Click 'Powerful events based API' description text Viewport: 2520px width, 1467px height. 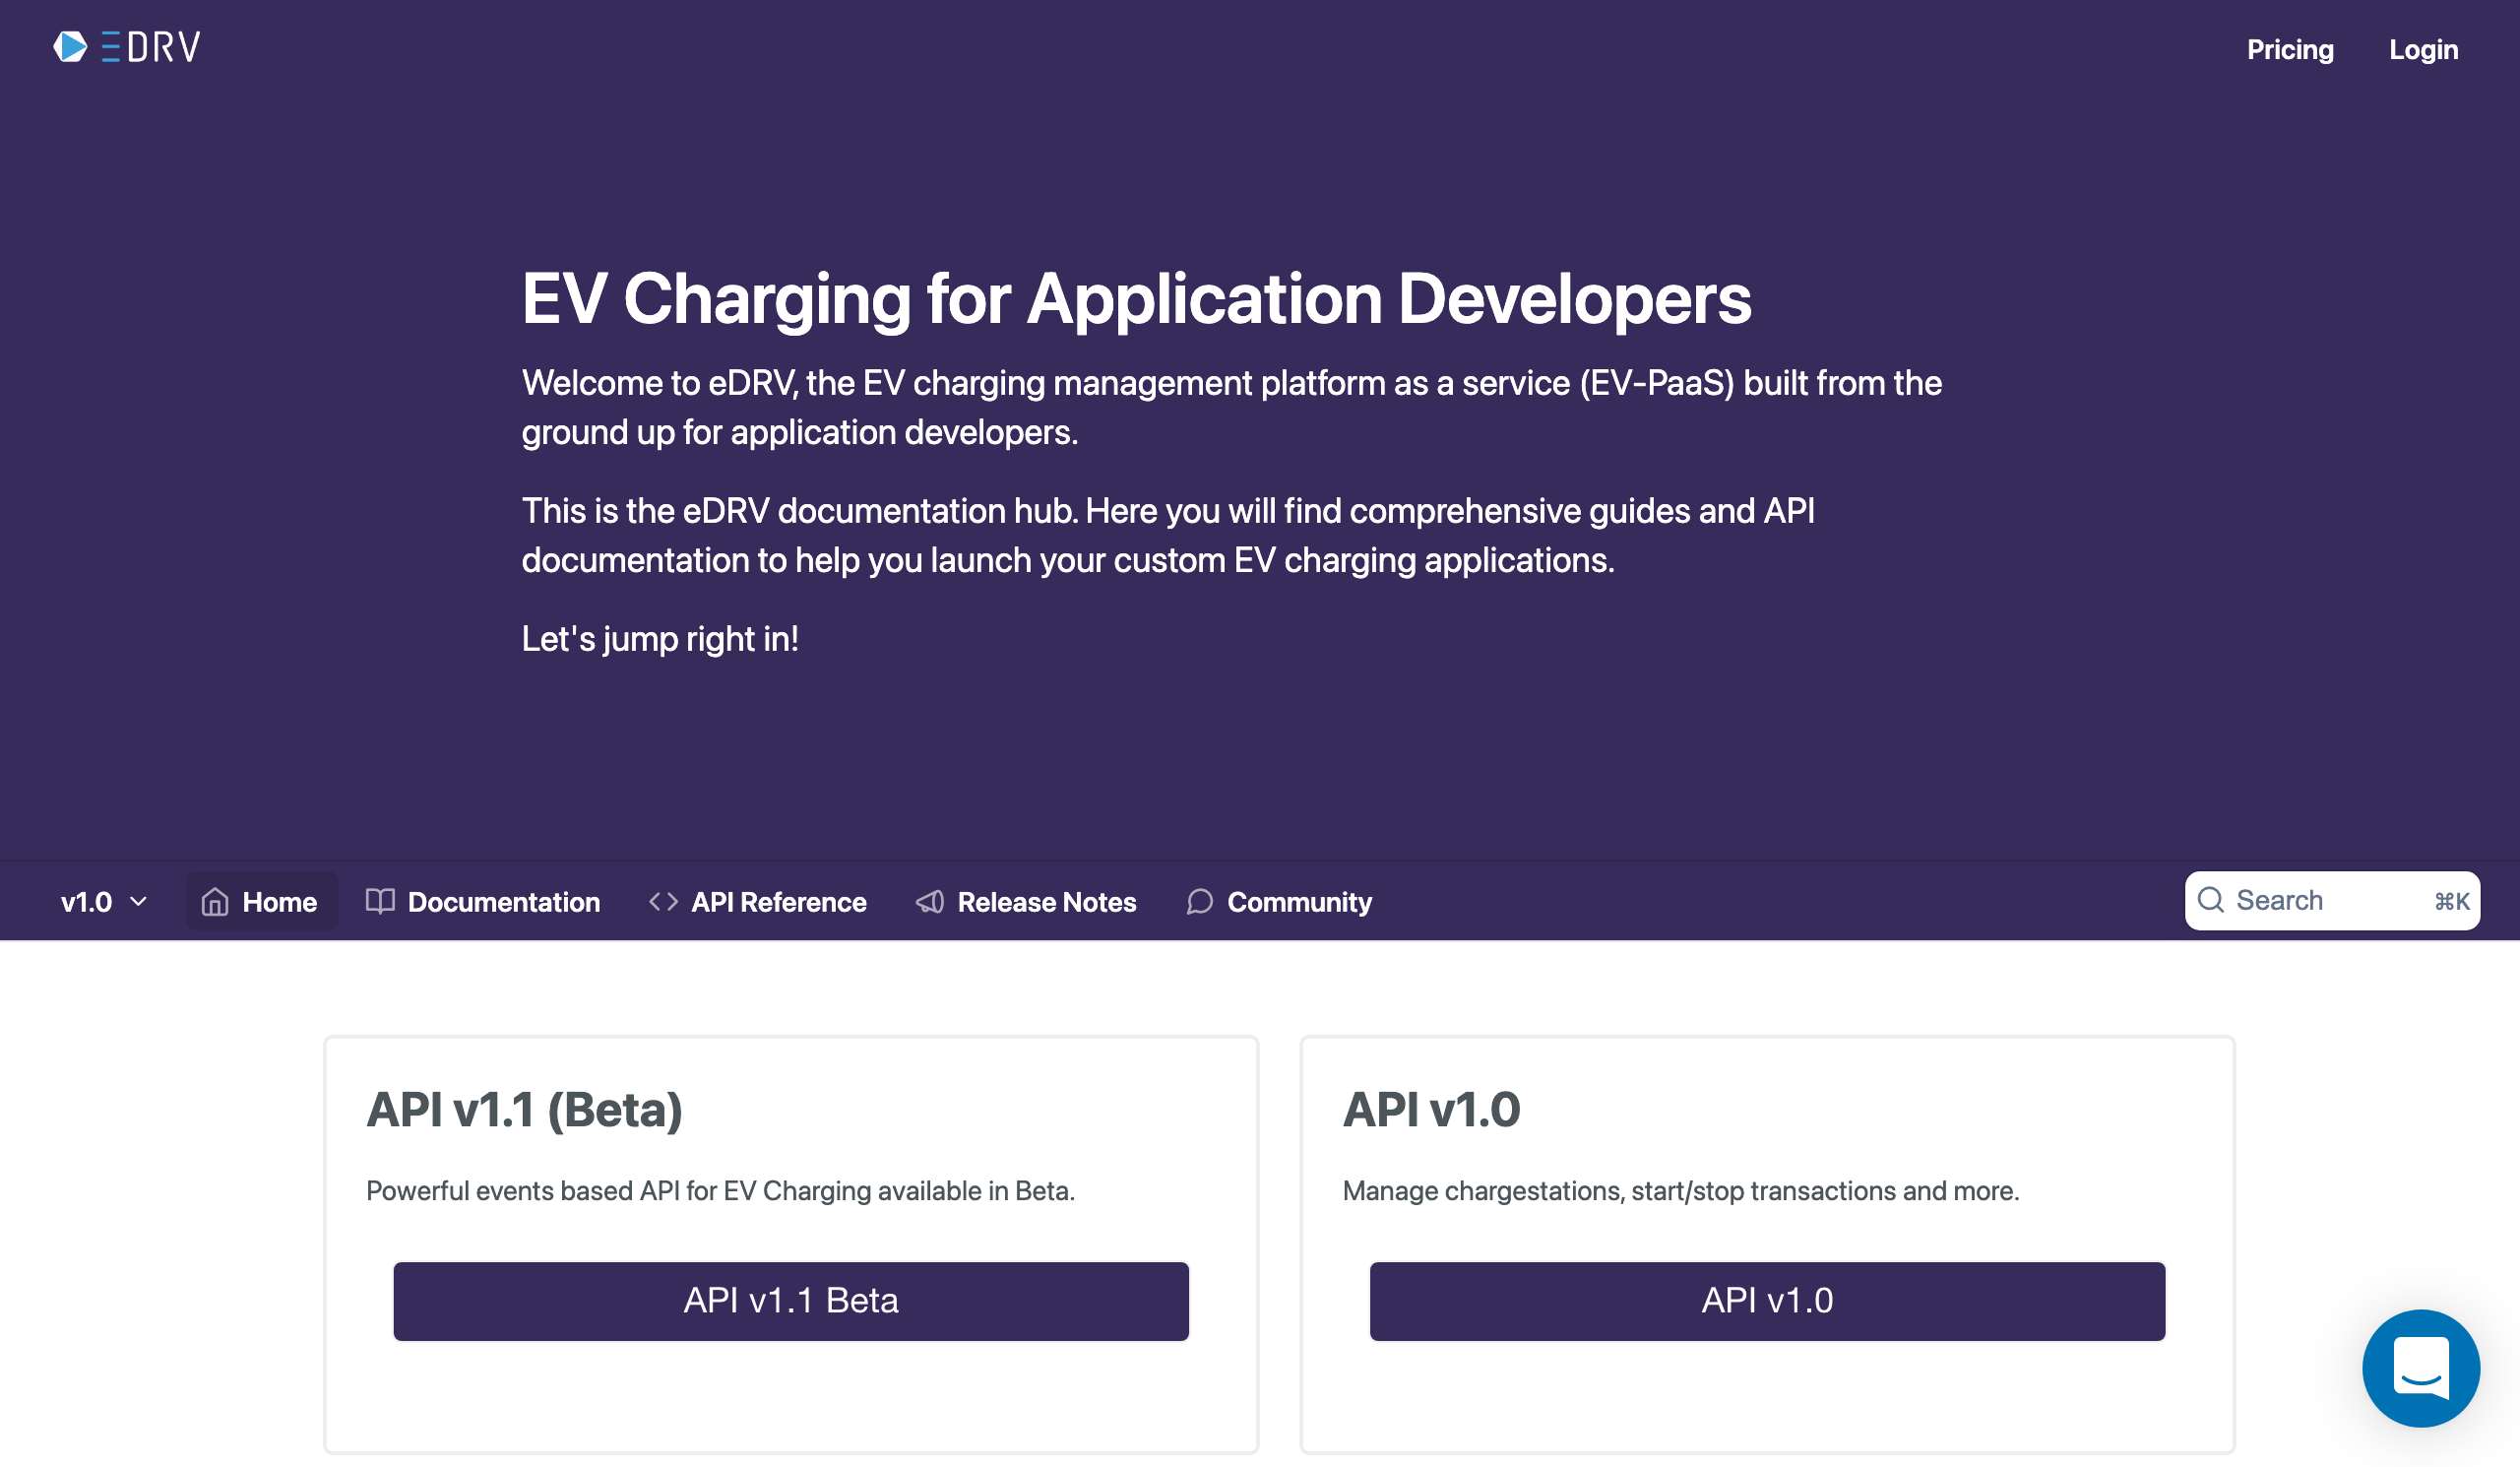(721, 1191)
